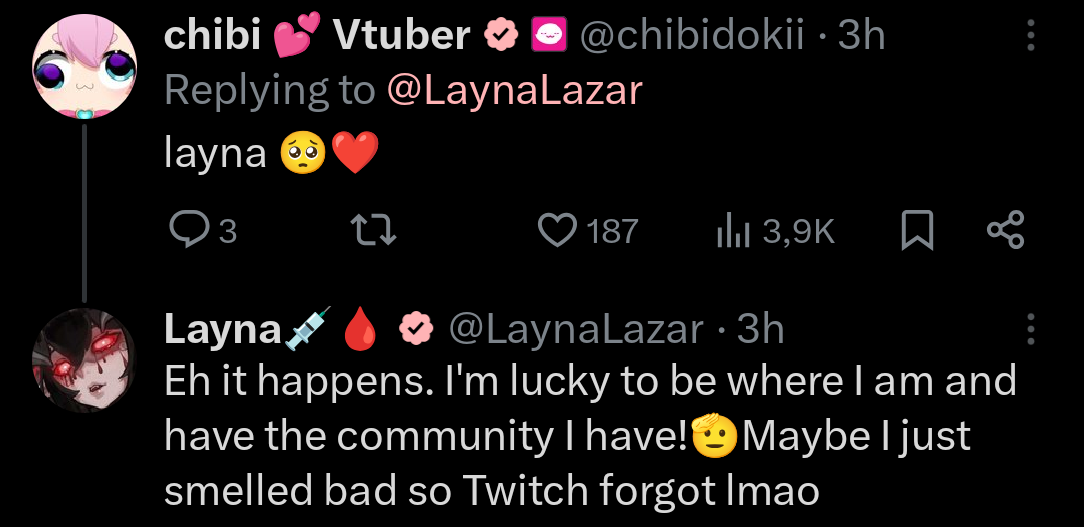Bookmark chibi's reply tweet
1084x527 pixels.
point(918,232)
